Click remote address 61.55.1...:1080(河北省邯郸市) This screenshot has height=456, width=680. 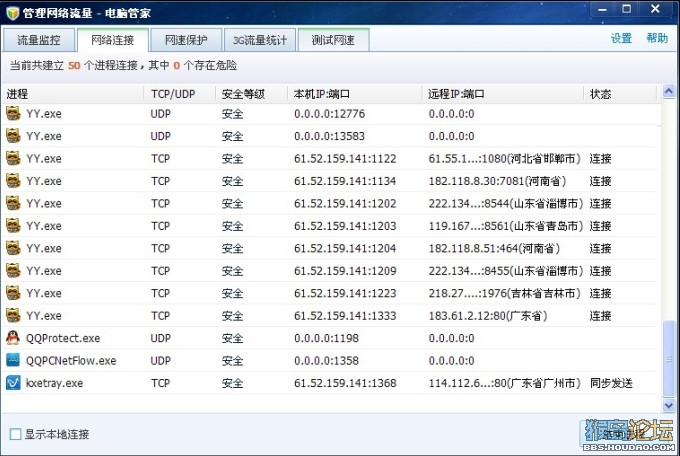(x=504, y=159)
